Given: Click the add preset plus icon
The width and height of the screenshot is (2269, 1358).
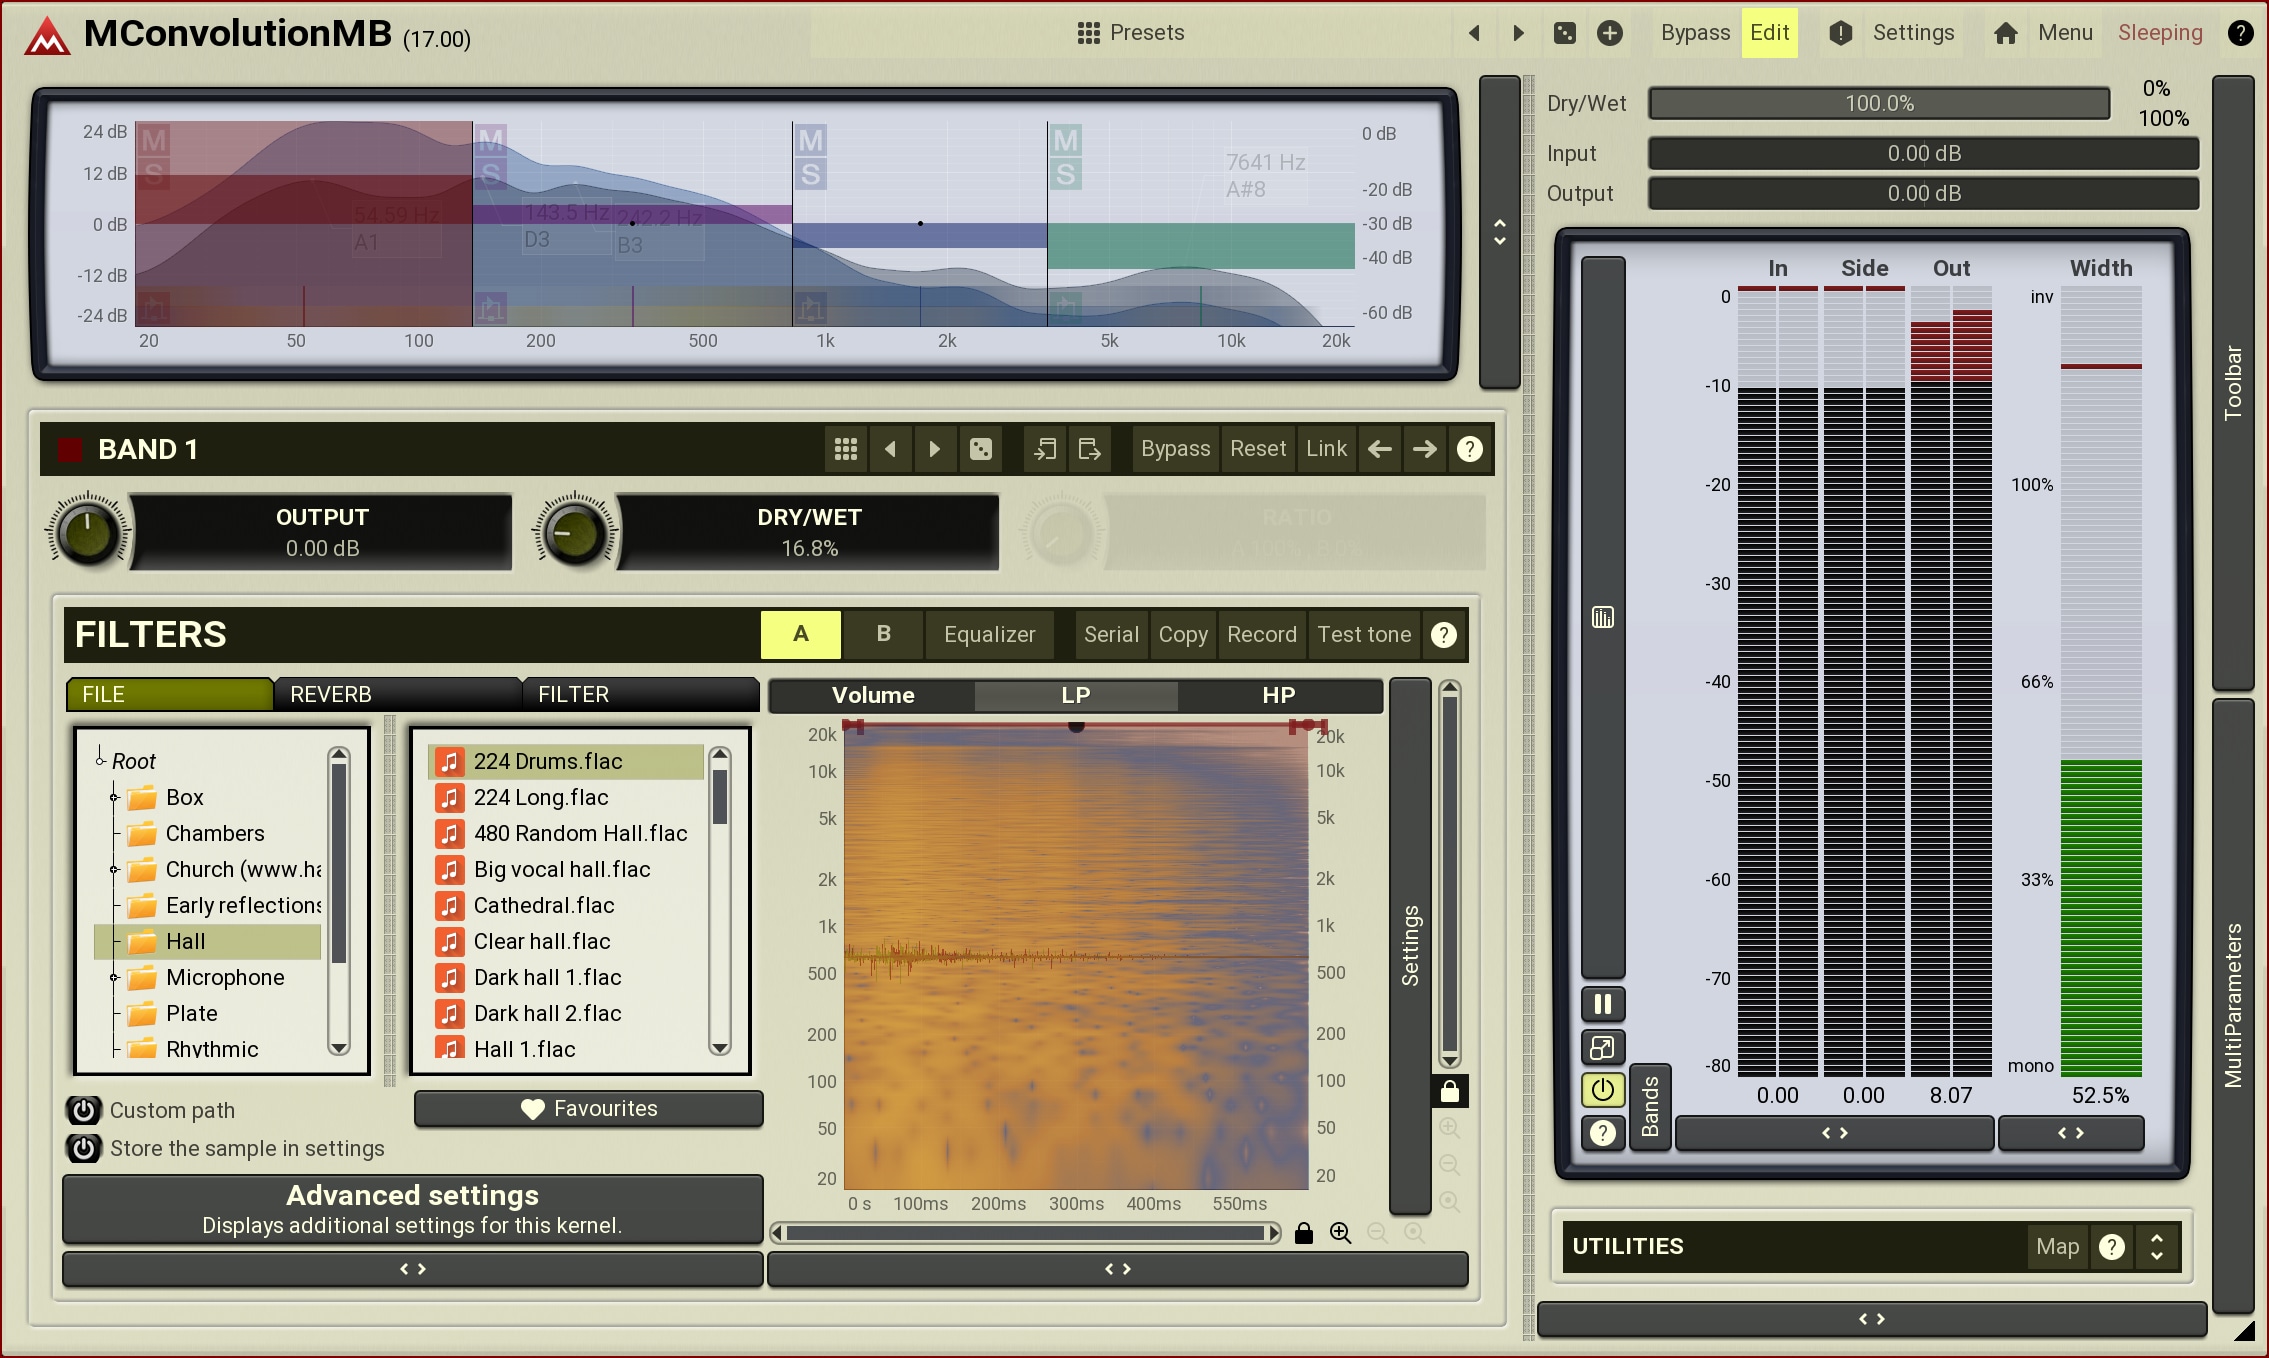Looking at the screenshot, I should coord(1609,33).
